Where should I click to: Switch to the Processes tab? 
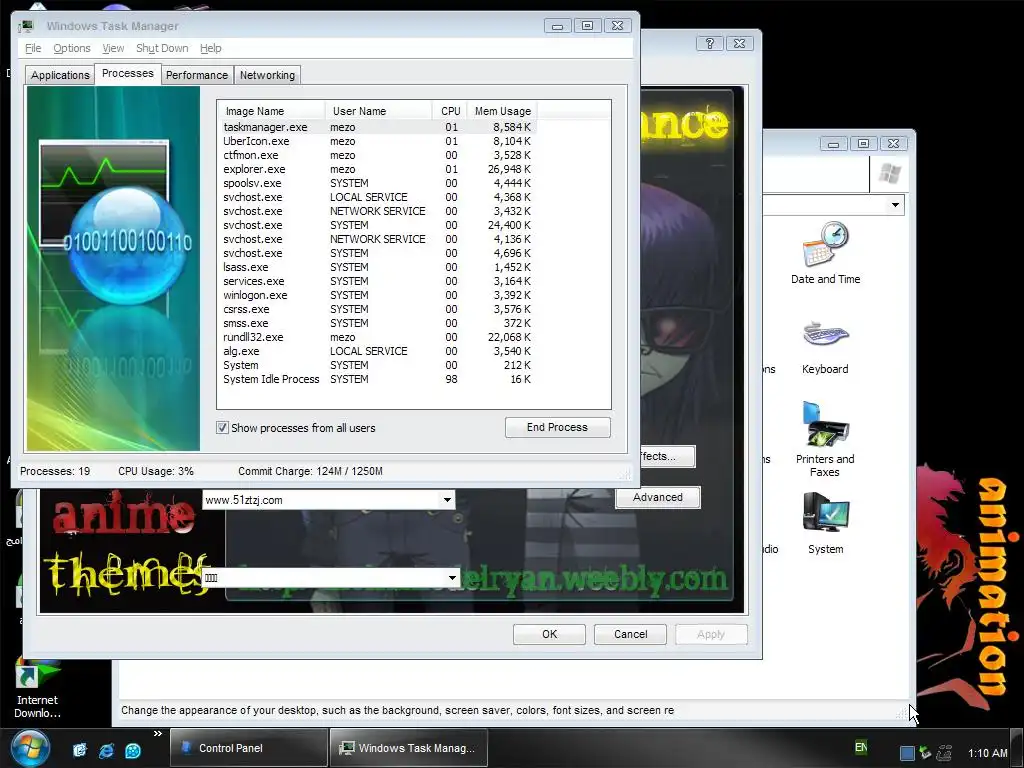[127, 73]
